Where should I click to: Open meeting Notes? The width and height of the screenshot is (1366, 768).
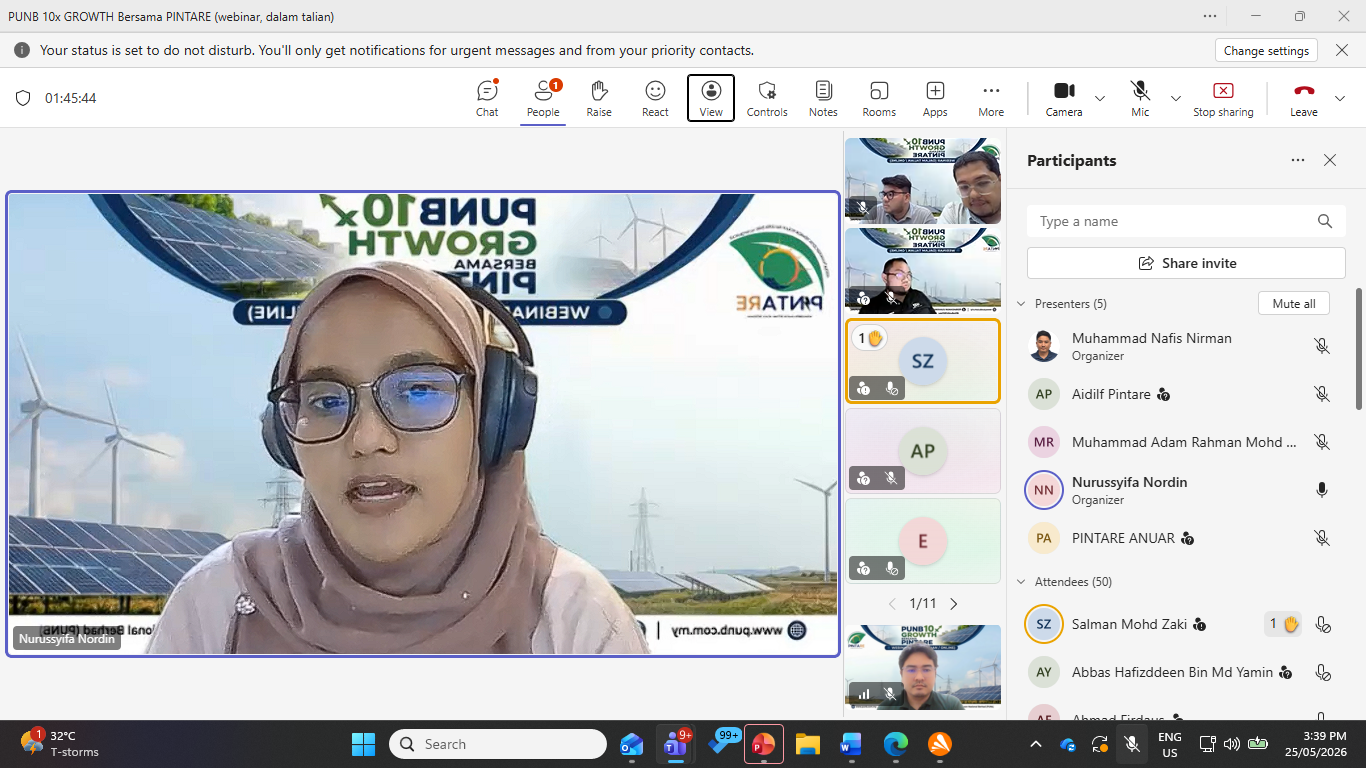823,98
